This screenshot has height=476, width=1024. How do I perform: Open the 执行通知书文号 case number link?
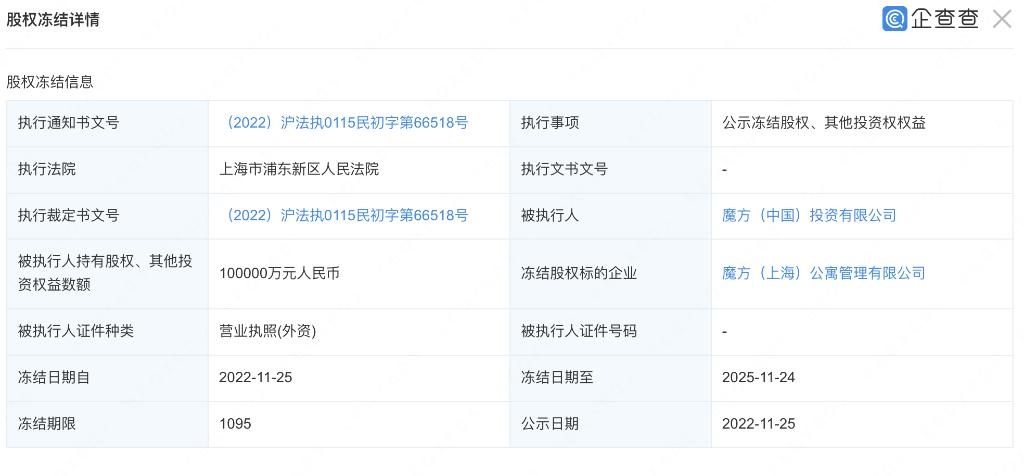point(344,123)
